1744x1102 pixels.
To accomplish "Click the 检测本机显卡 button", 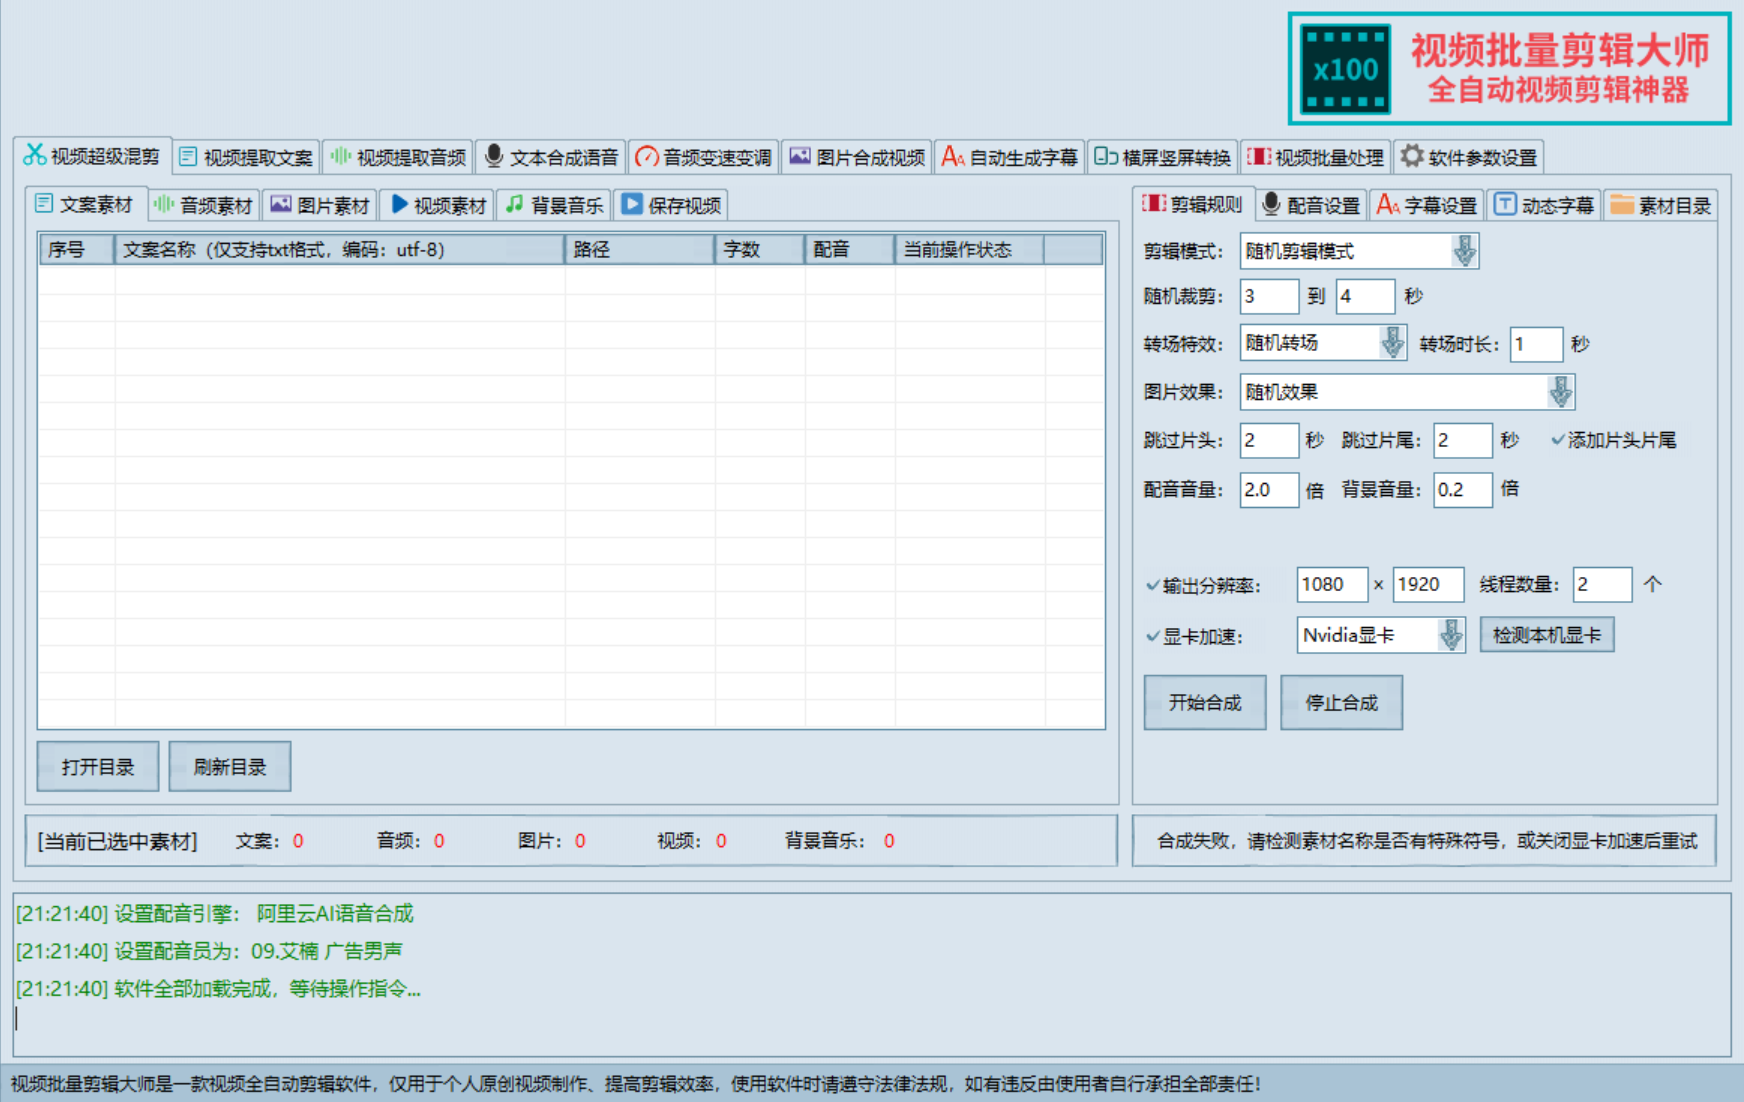I will click(x=1546, y=635).
